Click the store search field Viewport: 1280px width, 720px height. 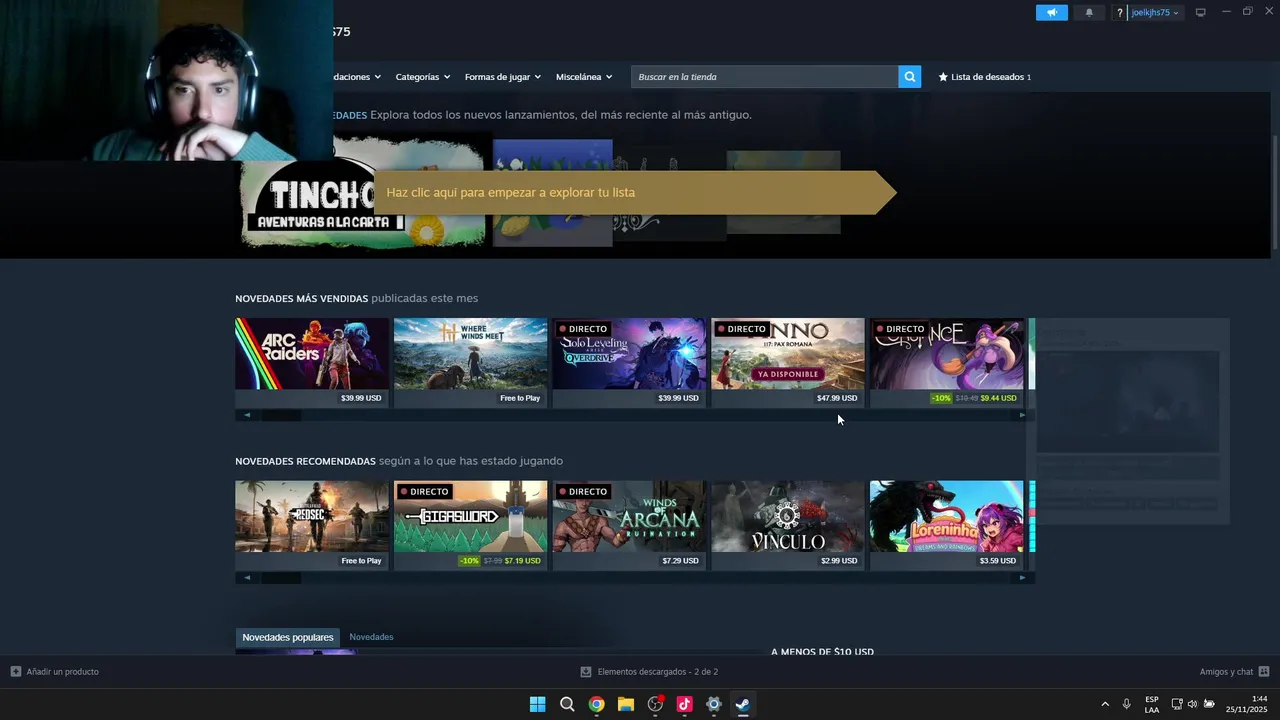tap(764, 77)
